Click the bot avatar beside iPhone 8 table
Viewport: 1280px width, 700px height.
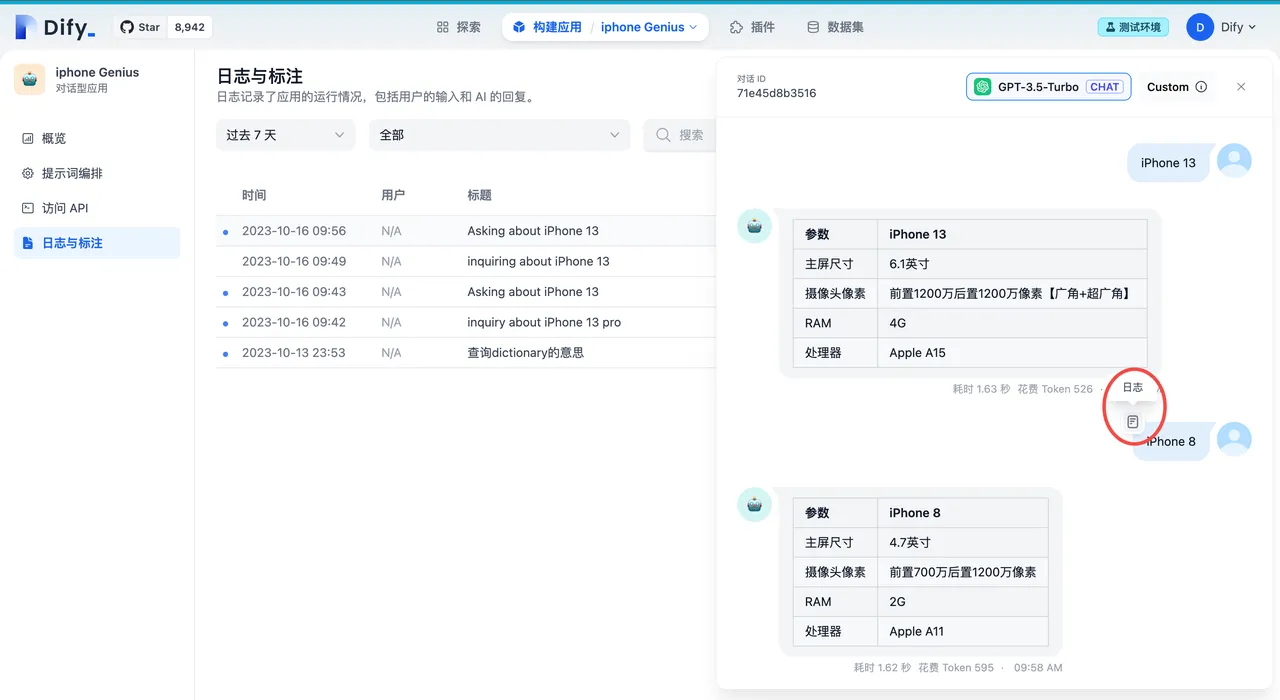point(754,505)
